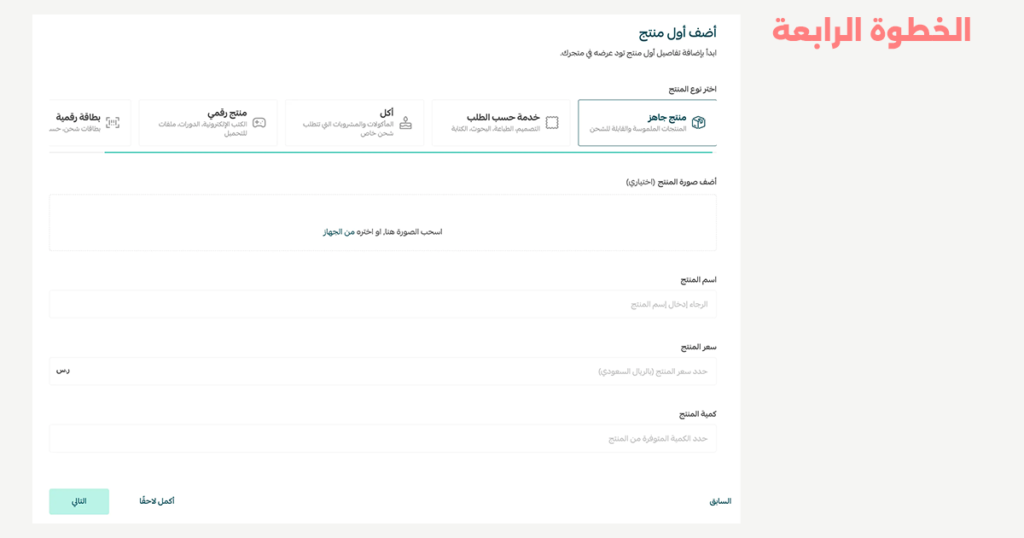Click the card icon for بطاقة رقمية

click(113, 122)
